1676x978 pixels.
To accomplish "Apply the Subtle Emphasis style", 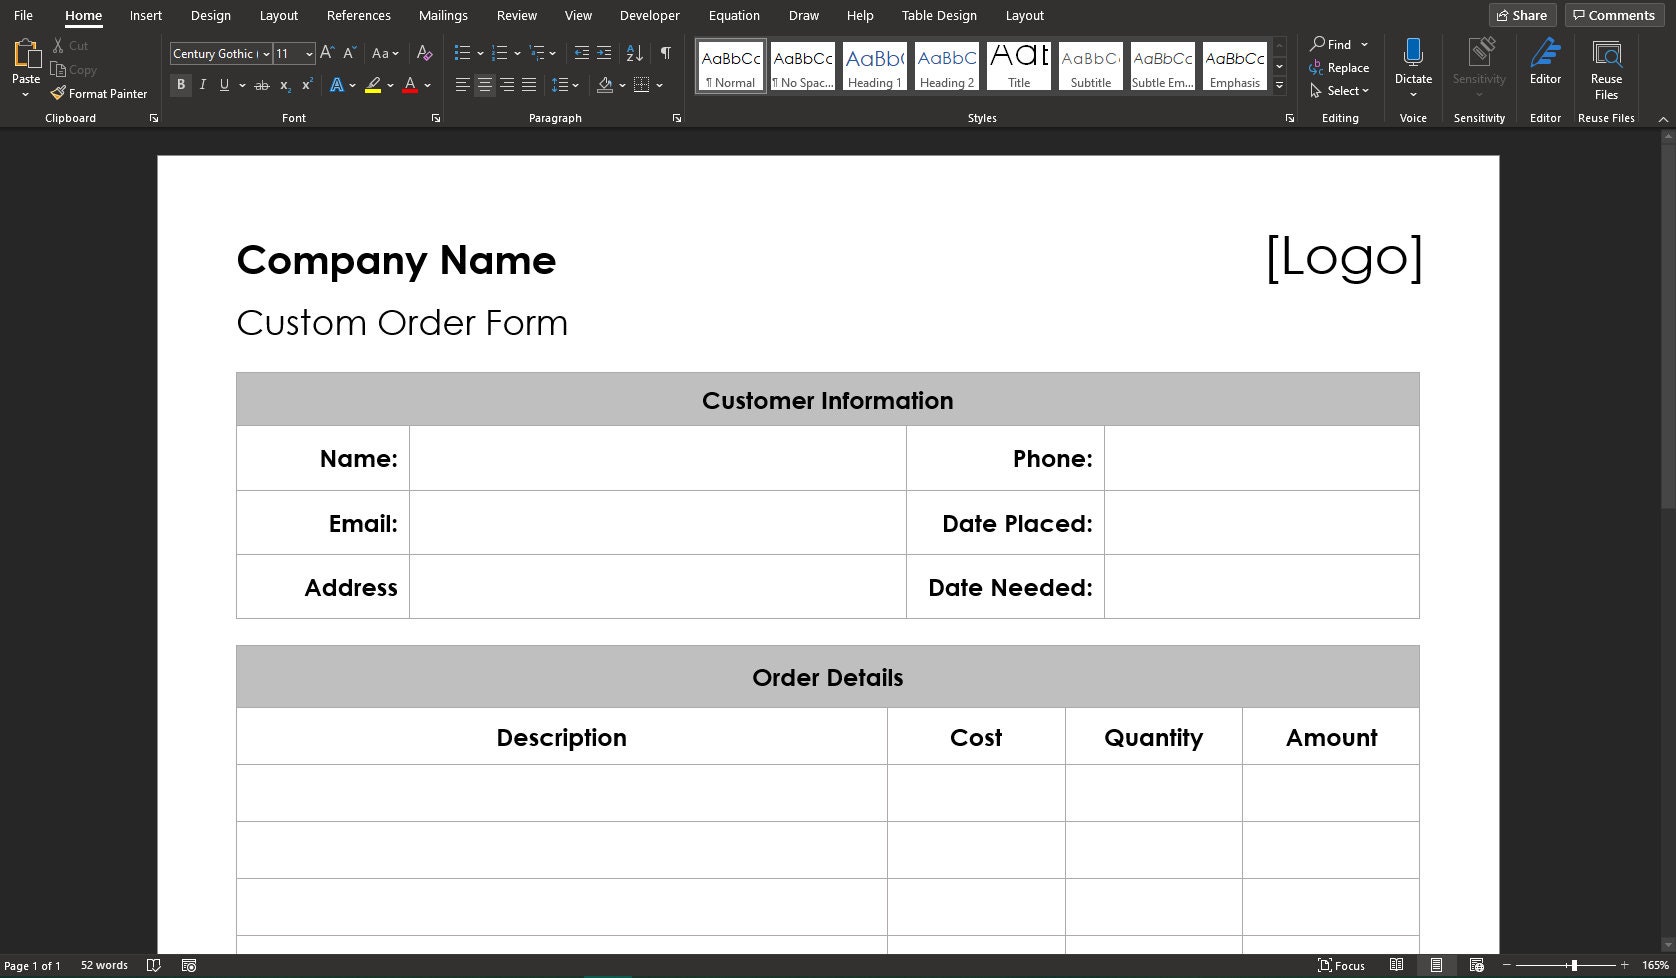I will coord(1163,66).
